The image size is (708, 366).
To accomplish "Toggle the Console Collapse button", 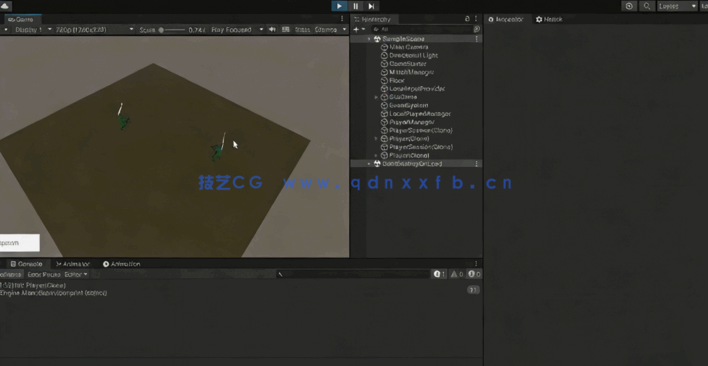I will (x=11, y=274).
